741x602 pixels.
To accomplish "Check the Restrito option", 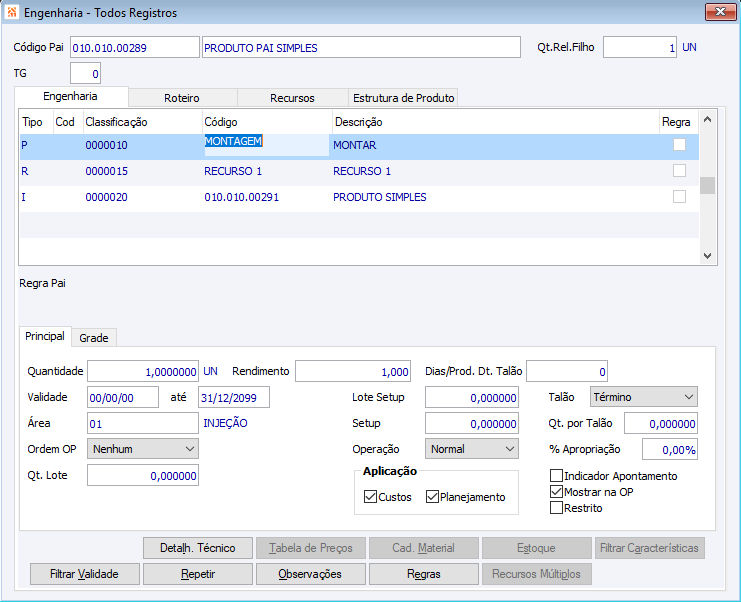I will coord(557,508).
